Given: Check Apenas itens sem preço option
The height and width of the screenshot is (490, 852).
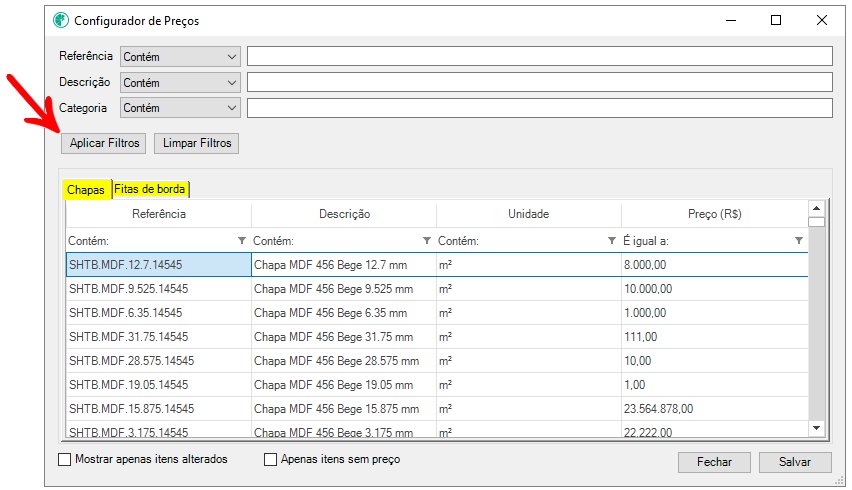Looking at the screenshot, I should pyautogui.click(x=270, y=460).
